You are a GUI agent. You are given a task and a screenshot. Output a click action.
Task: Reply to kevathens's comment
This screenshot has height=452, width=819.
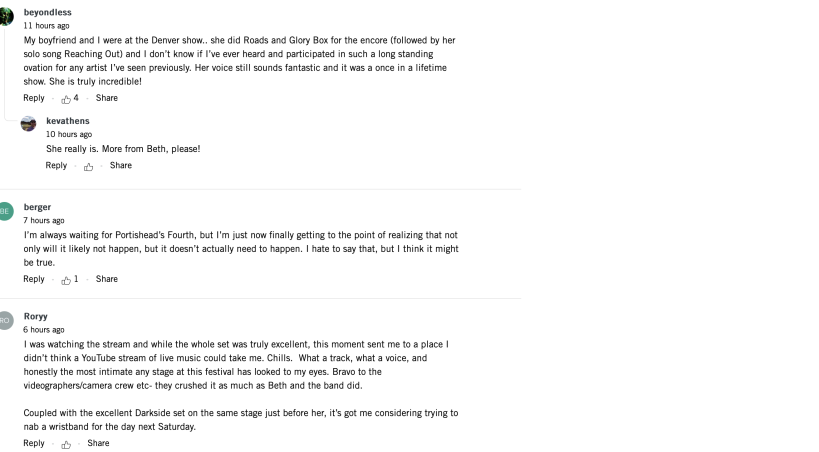tap(56, 166)
